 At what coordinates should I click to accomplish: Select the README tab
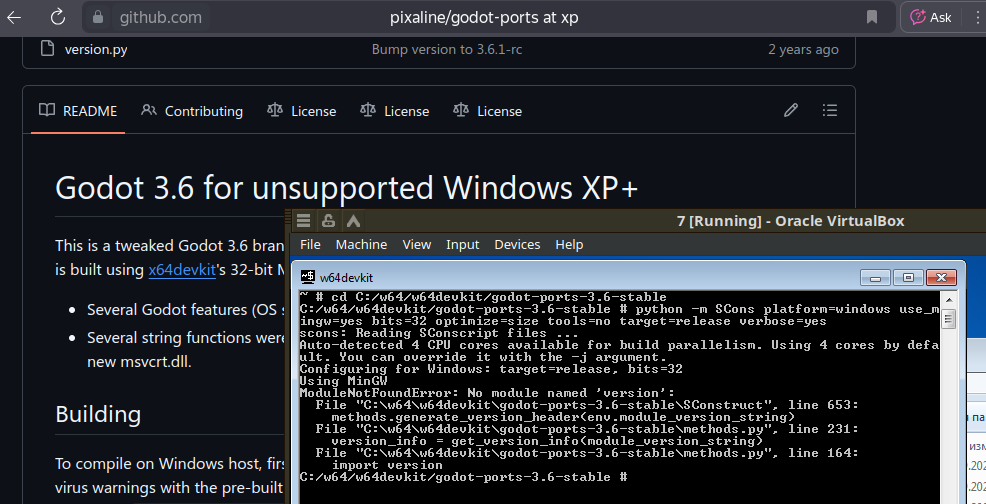[78, 111]
